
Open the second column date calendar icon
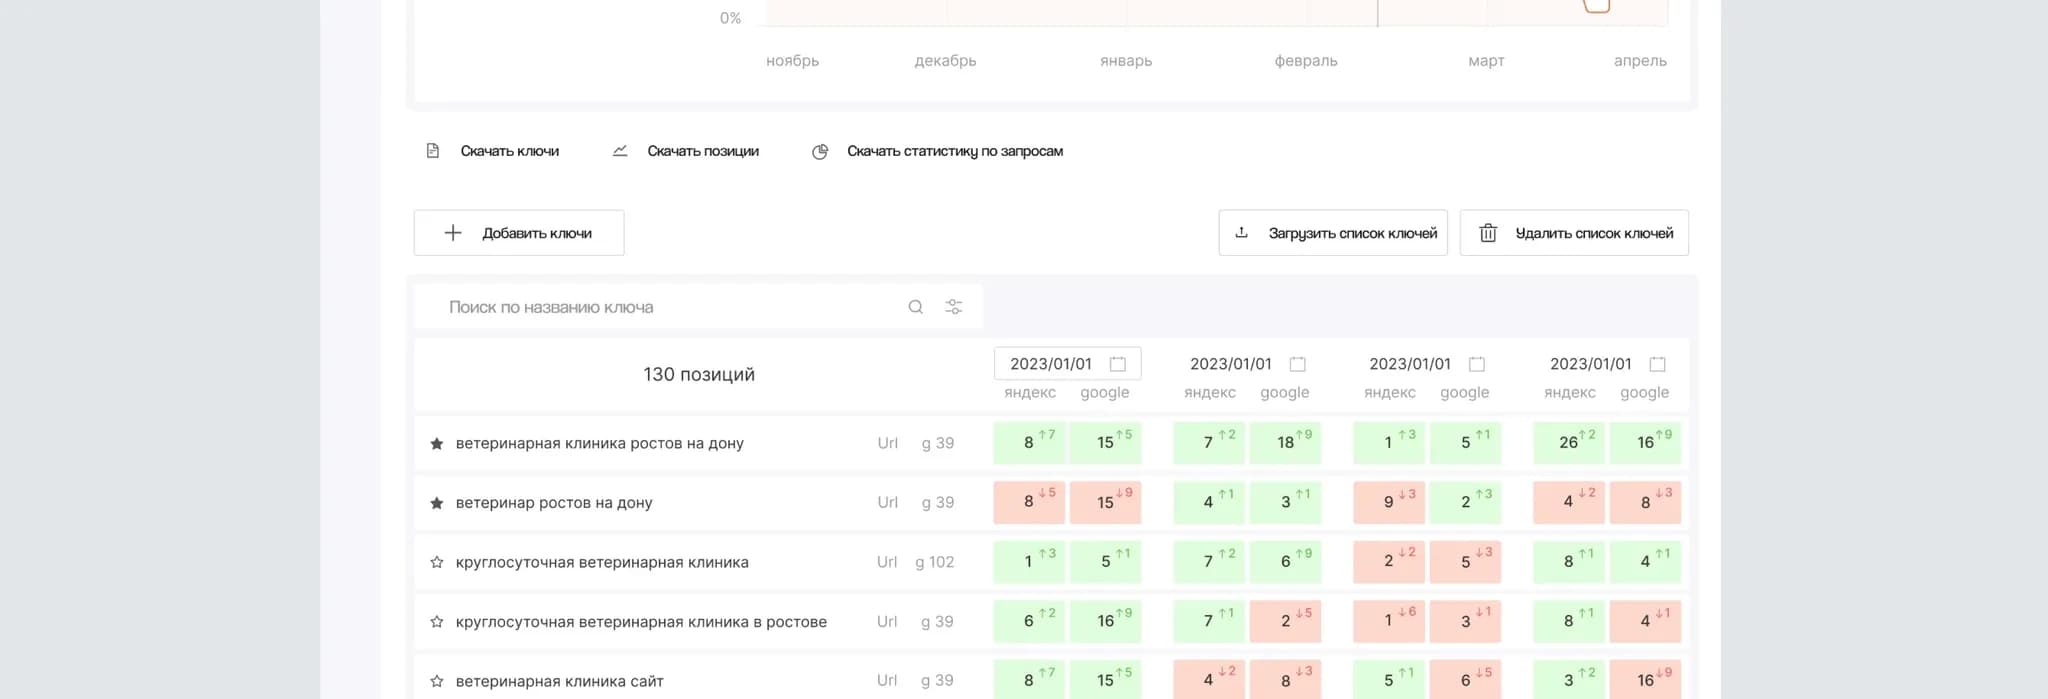tap(1297, 364)
